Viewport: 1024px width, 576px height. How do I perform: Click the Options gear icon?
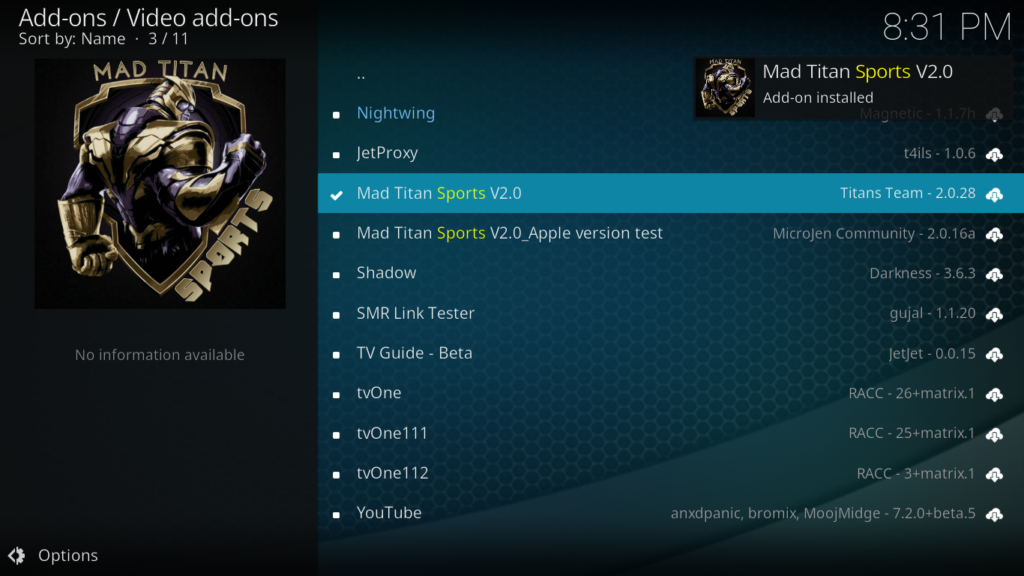(17, 555)
